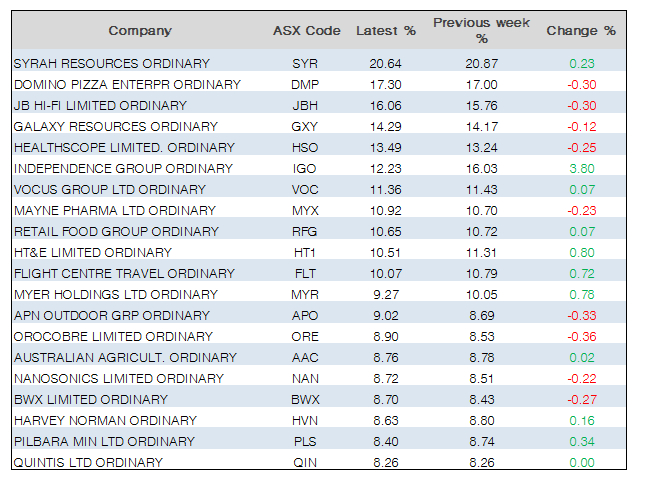Click the Latest % column header
Viewport: 646px width, 477px height.
click(385, 31)
